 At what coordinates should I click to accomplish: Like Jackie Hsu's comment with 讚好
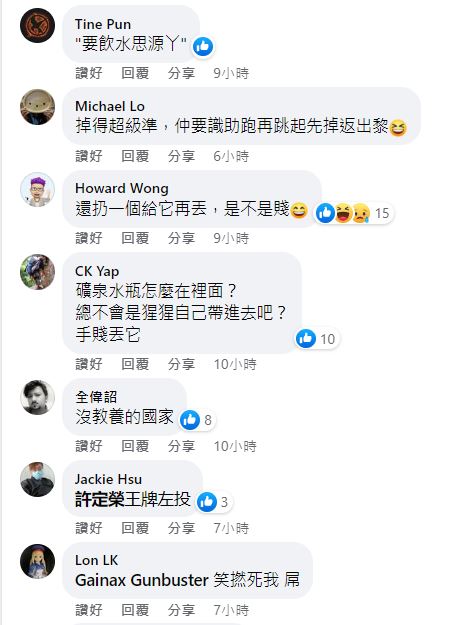click(89, 528)
